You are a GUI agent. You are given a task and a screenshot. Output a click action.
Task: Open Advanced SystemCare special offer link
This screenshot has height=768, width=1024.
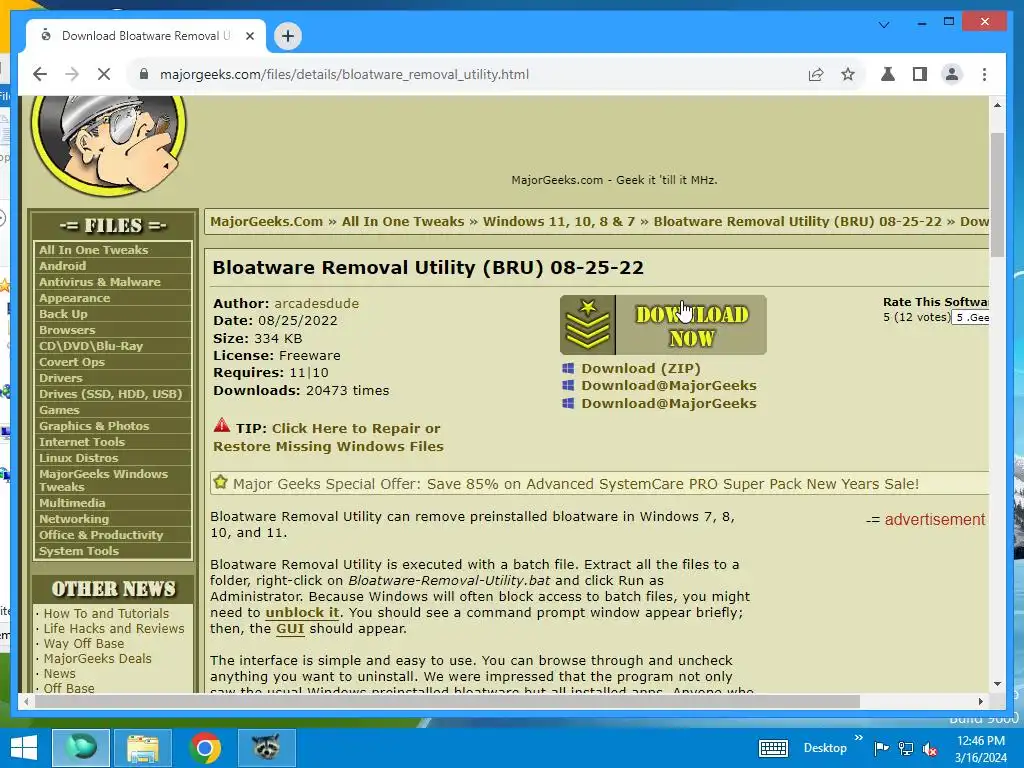coord(576,484)
